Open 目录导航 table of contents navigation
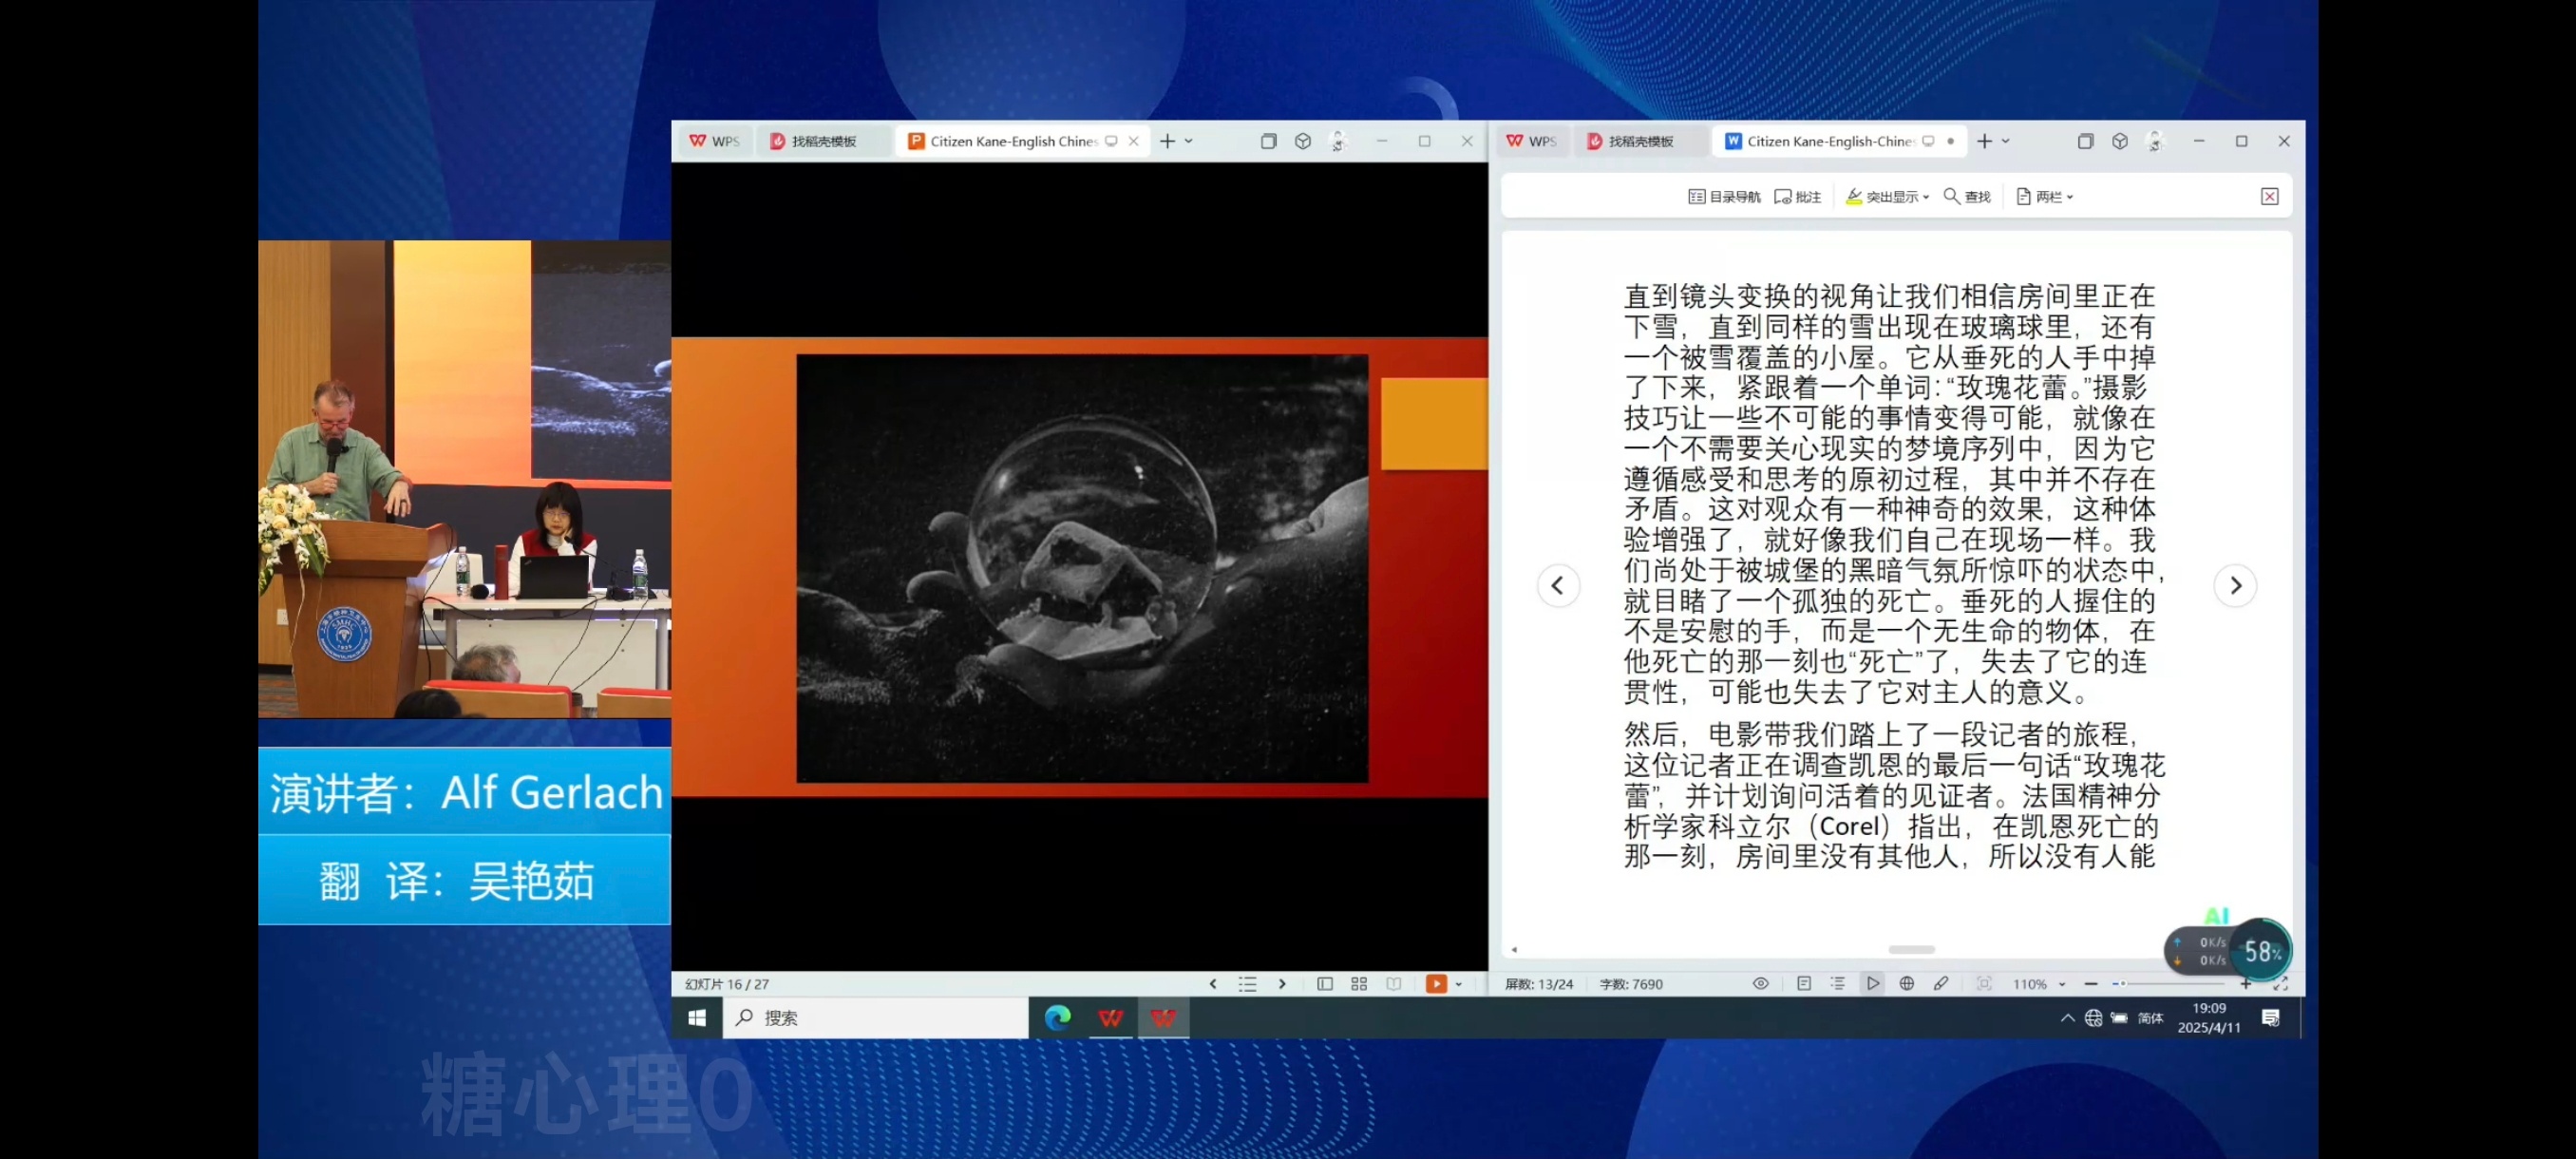The height and width of the screenshot is (1159, 2576). pyautogui.click(x=1724, y=197)
